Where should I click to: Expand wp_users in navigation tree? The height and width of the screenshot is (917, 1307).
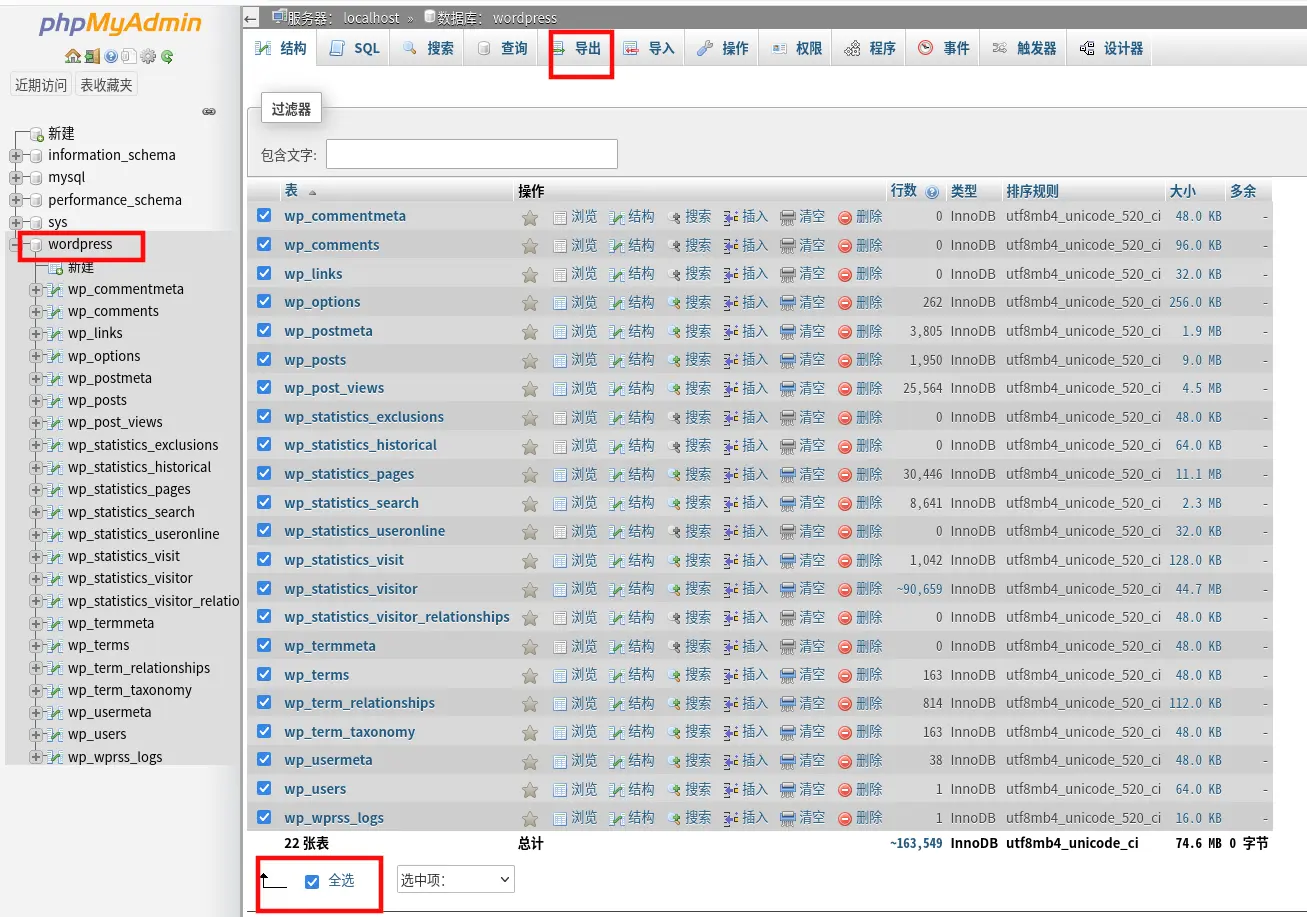(36, 734)
